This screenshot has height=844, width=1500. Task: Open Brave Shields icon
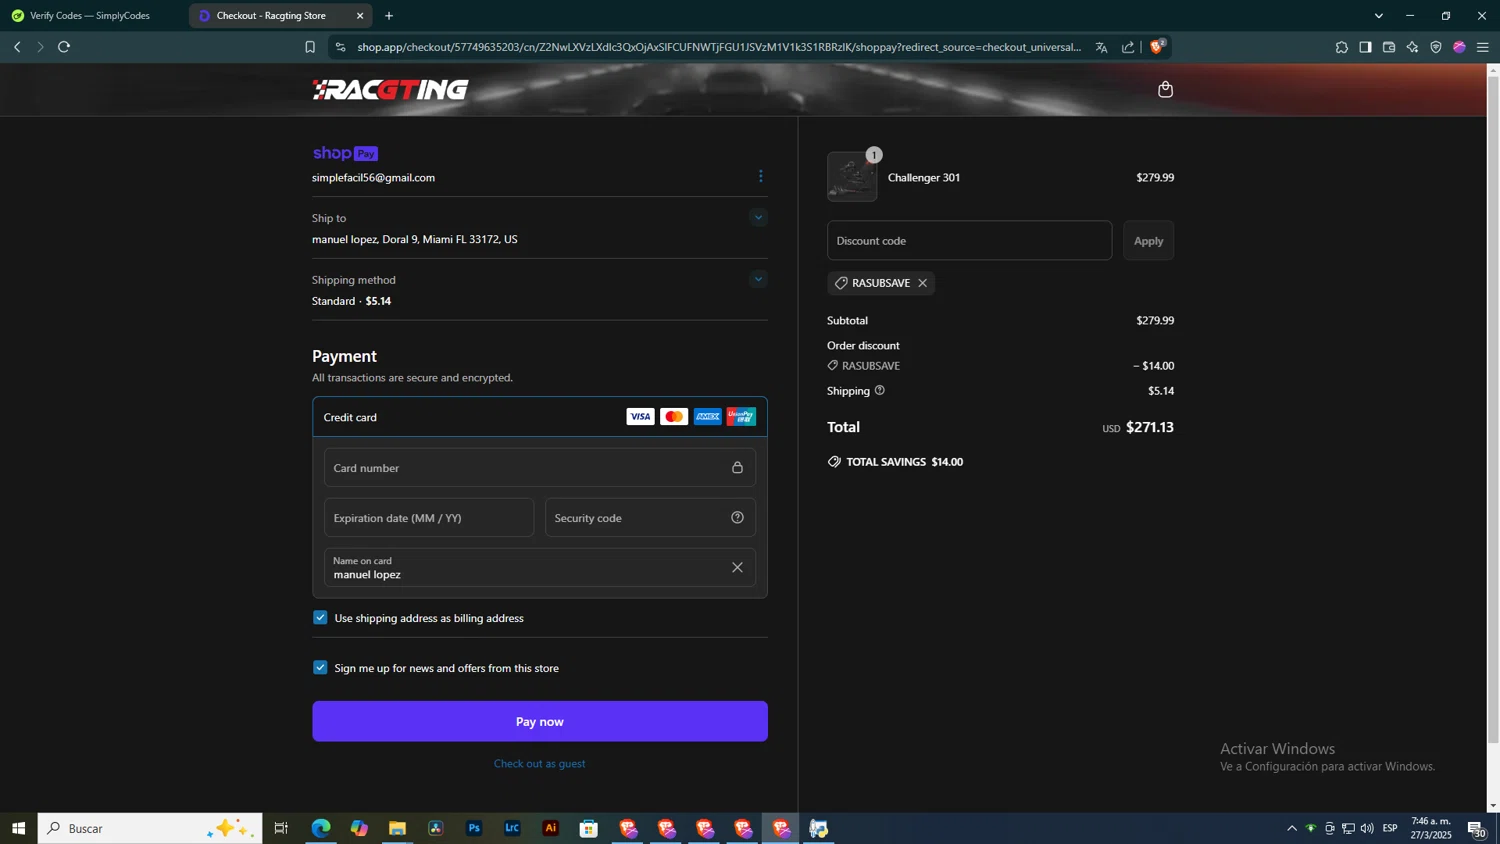[1158, 46]
